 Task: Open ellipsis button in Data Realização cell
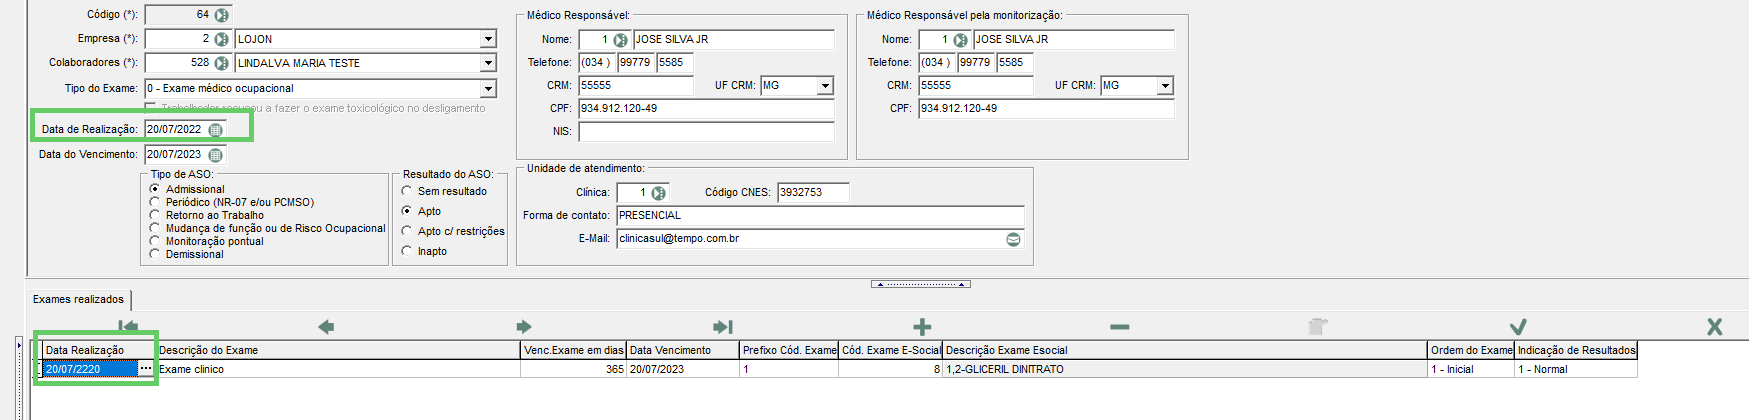tap(146, 369)
